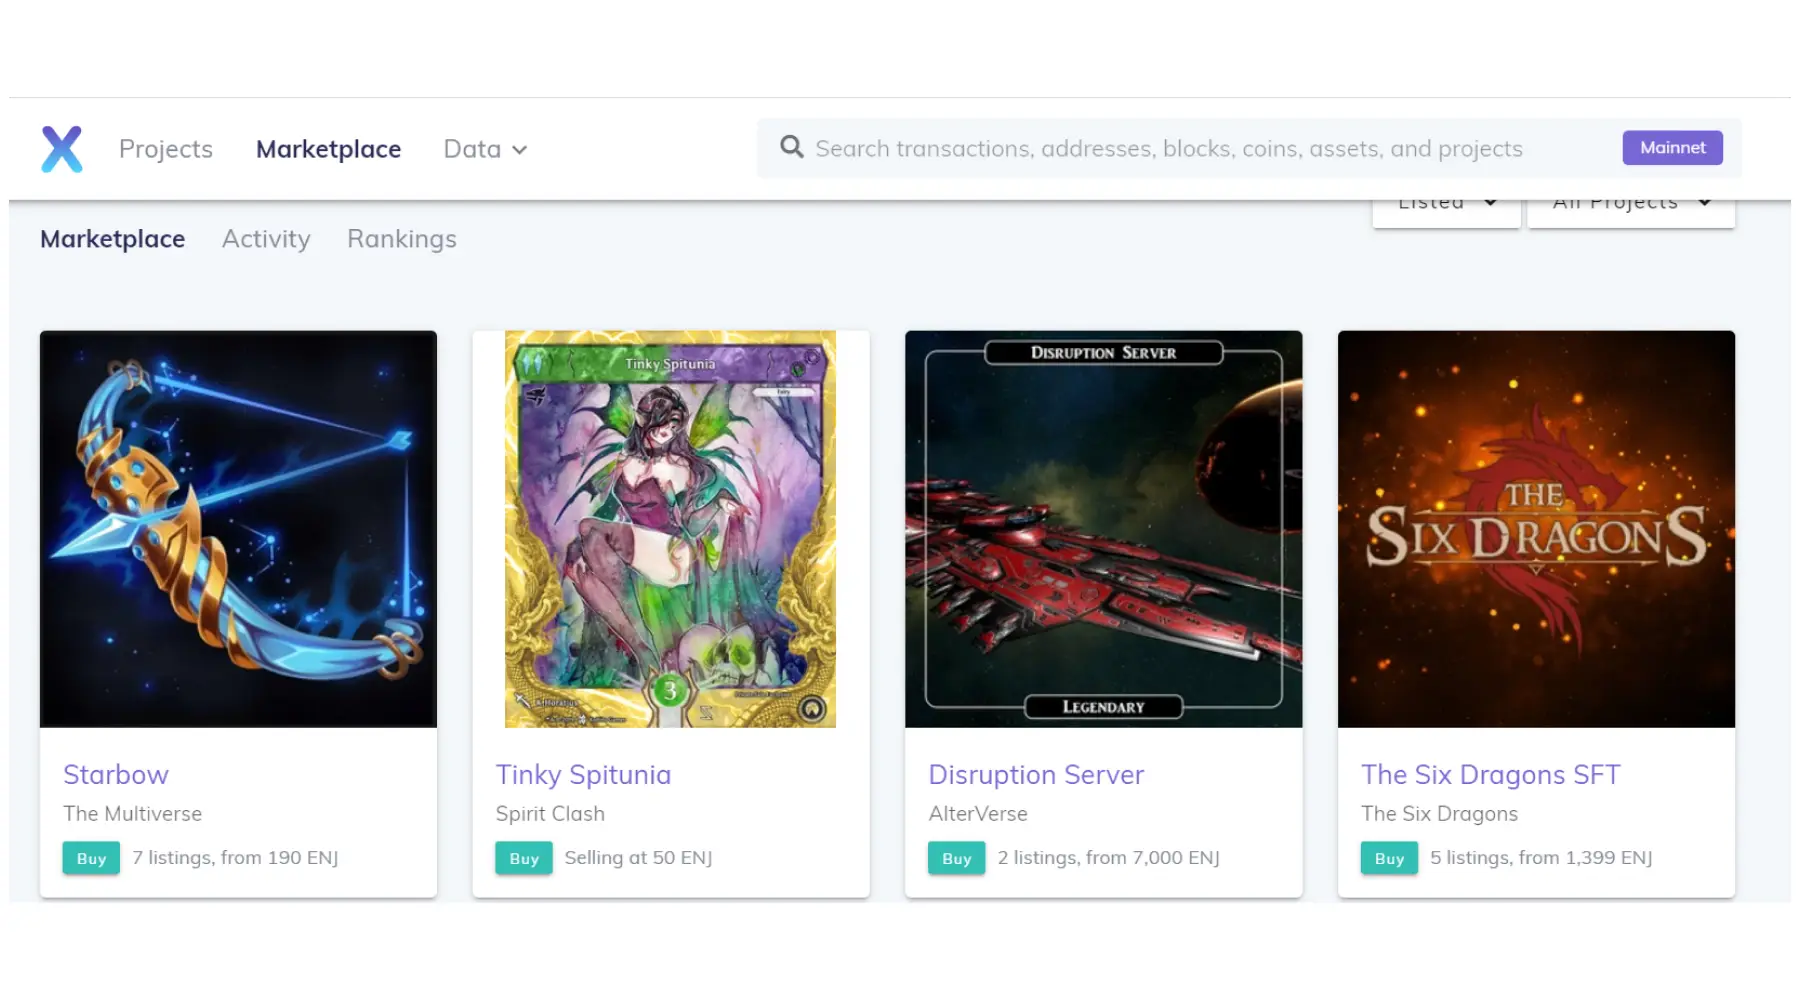Click the Mainnet network button
Viewport: 1800px width, 1000px height.
coord(1672,148)
